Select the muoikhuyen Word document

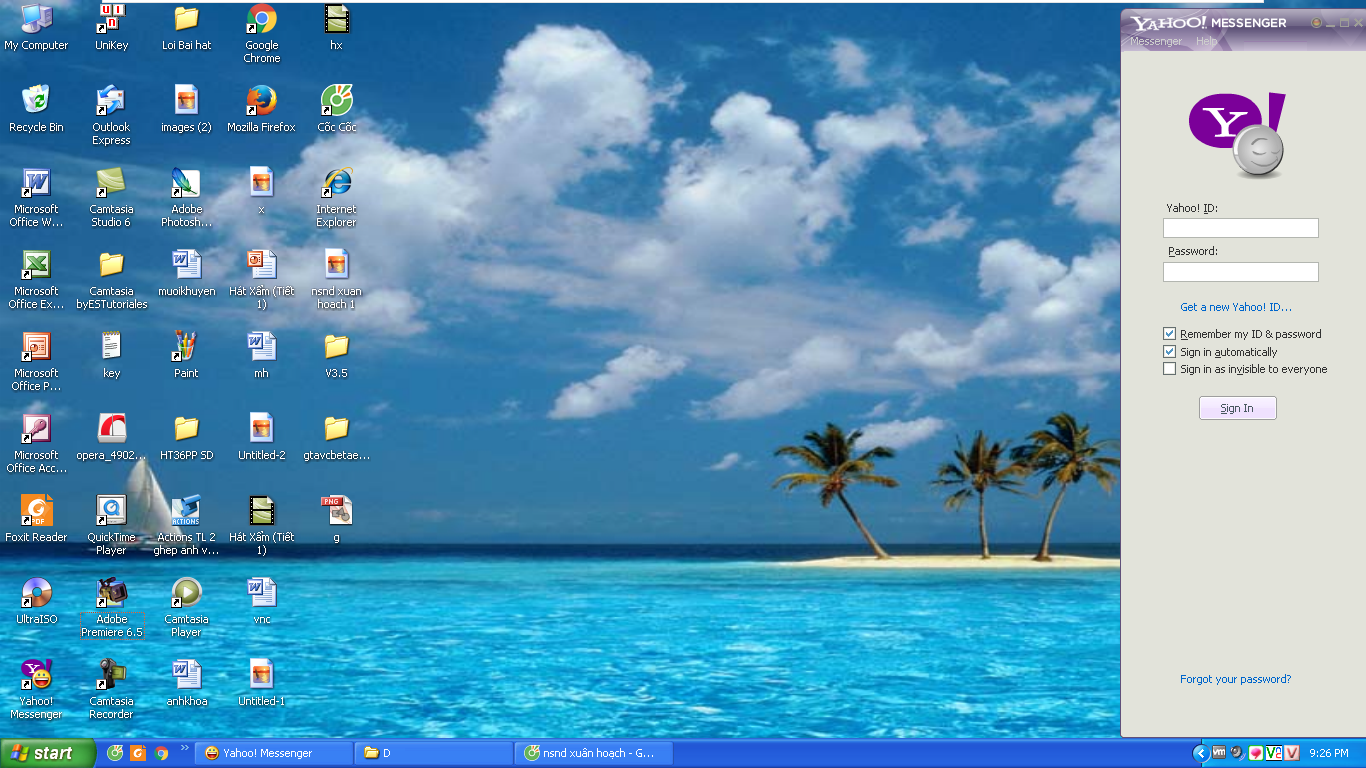(x=186, y=274)
